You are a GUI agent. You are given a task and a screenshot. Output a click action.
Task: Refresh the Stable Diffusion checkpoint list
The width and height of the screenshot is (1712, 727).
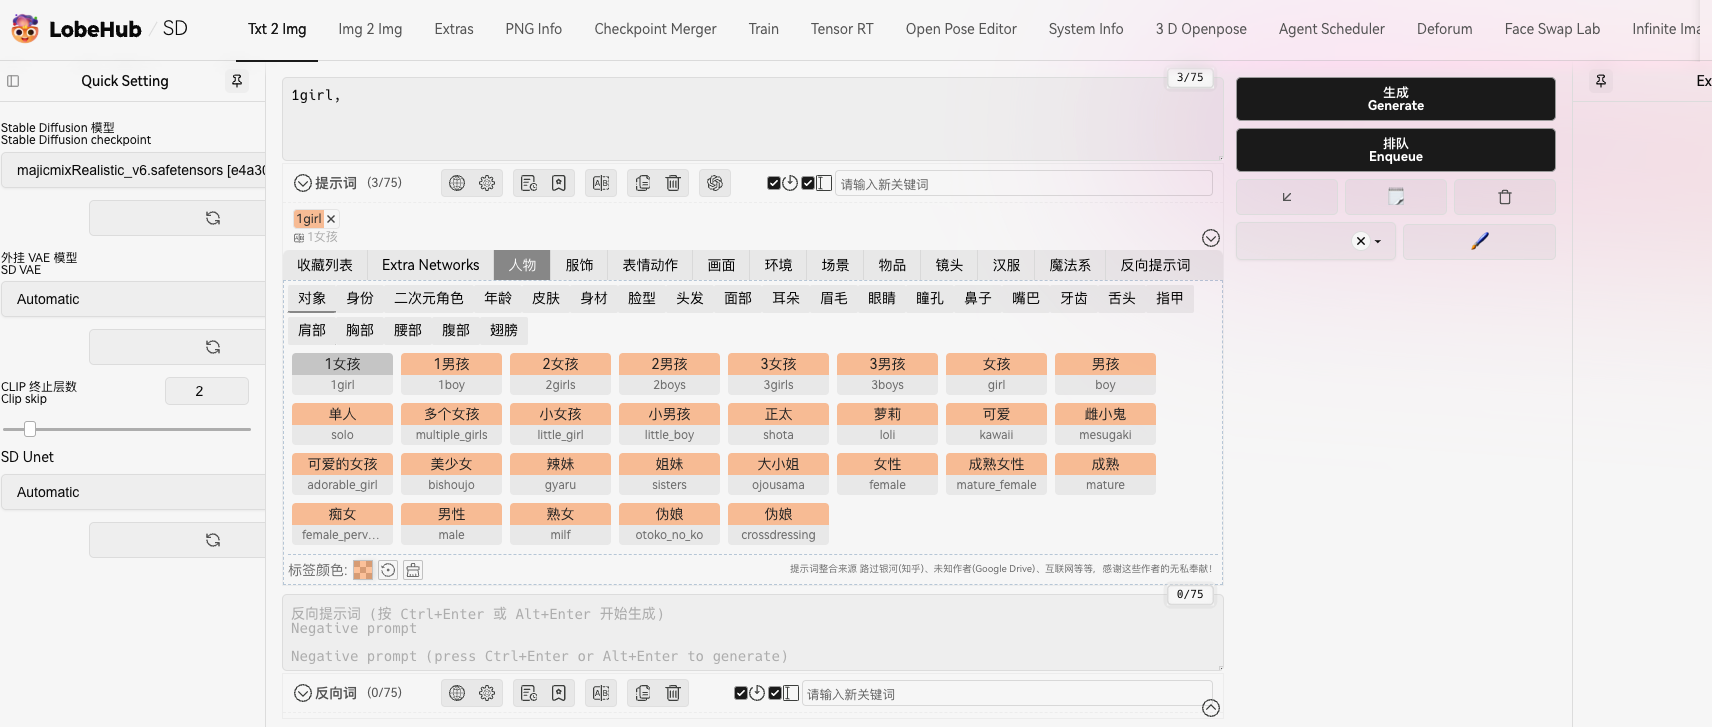pos(213,218)
